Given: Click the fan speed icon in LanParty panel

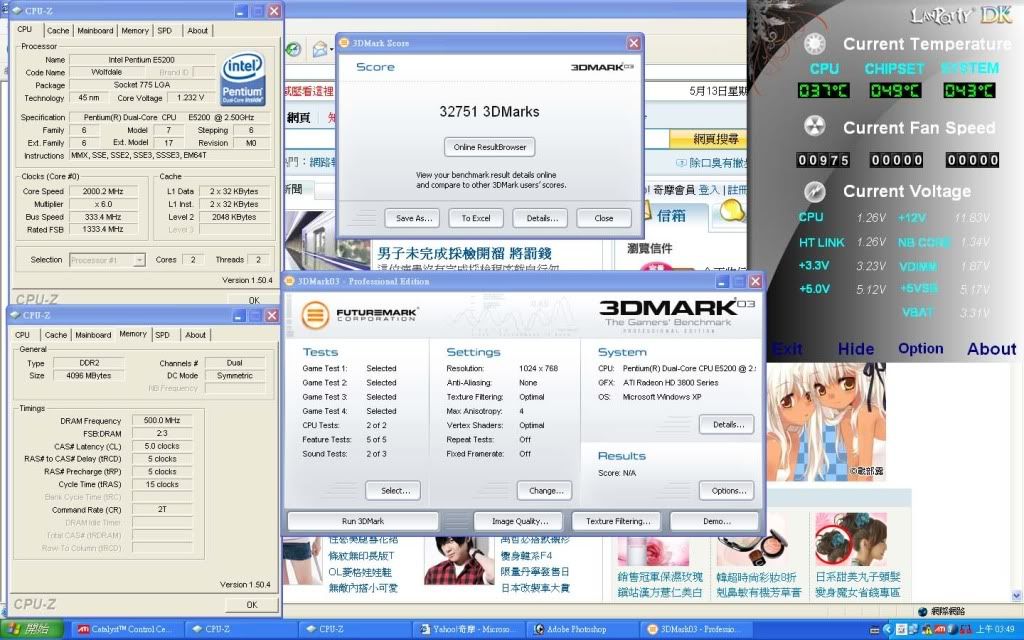Looking at the screenshot, I should click(814, 127).
